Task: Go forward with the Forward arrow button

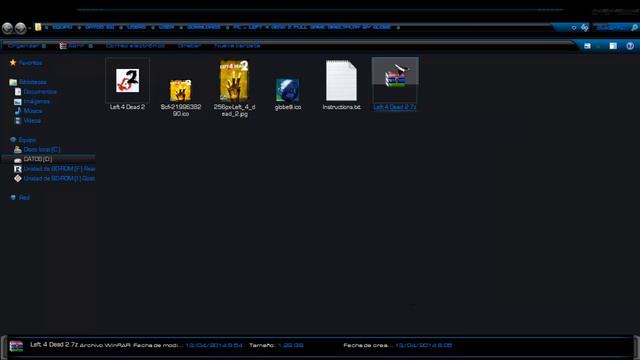Action: (x=20, y=28)
